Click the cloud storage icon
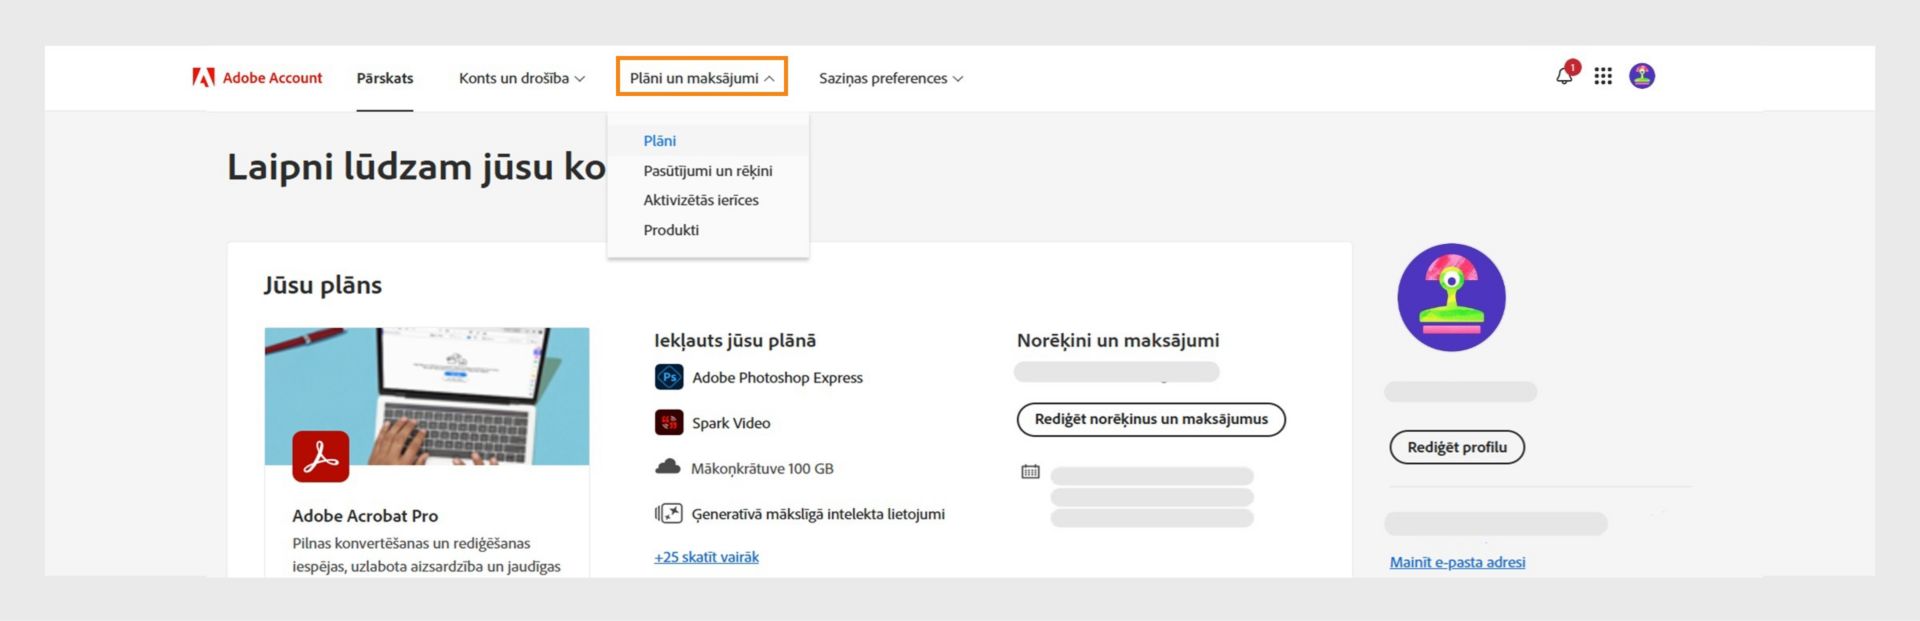 pyautogui.click(x=667, y=467)
